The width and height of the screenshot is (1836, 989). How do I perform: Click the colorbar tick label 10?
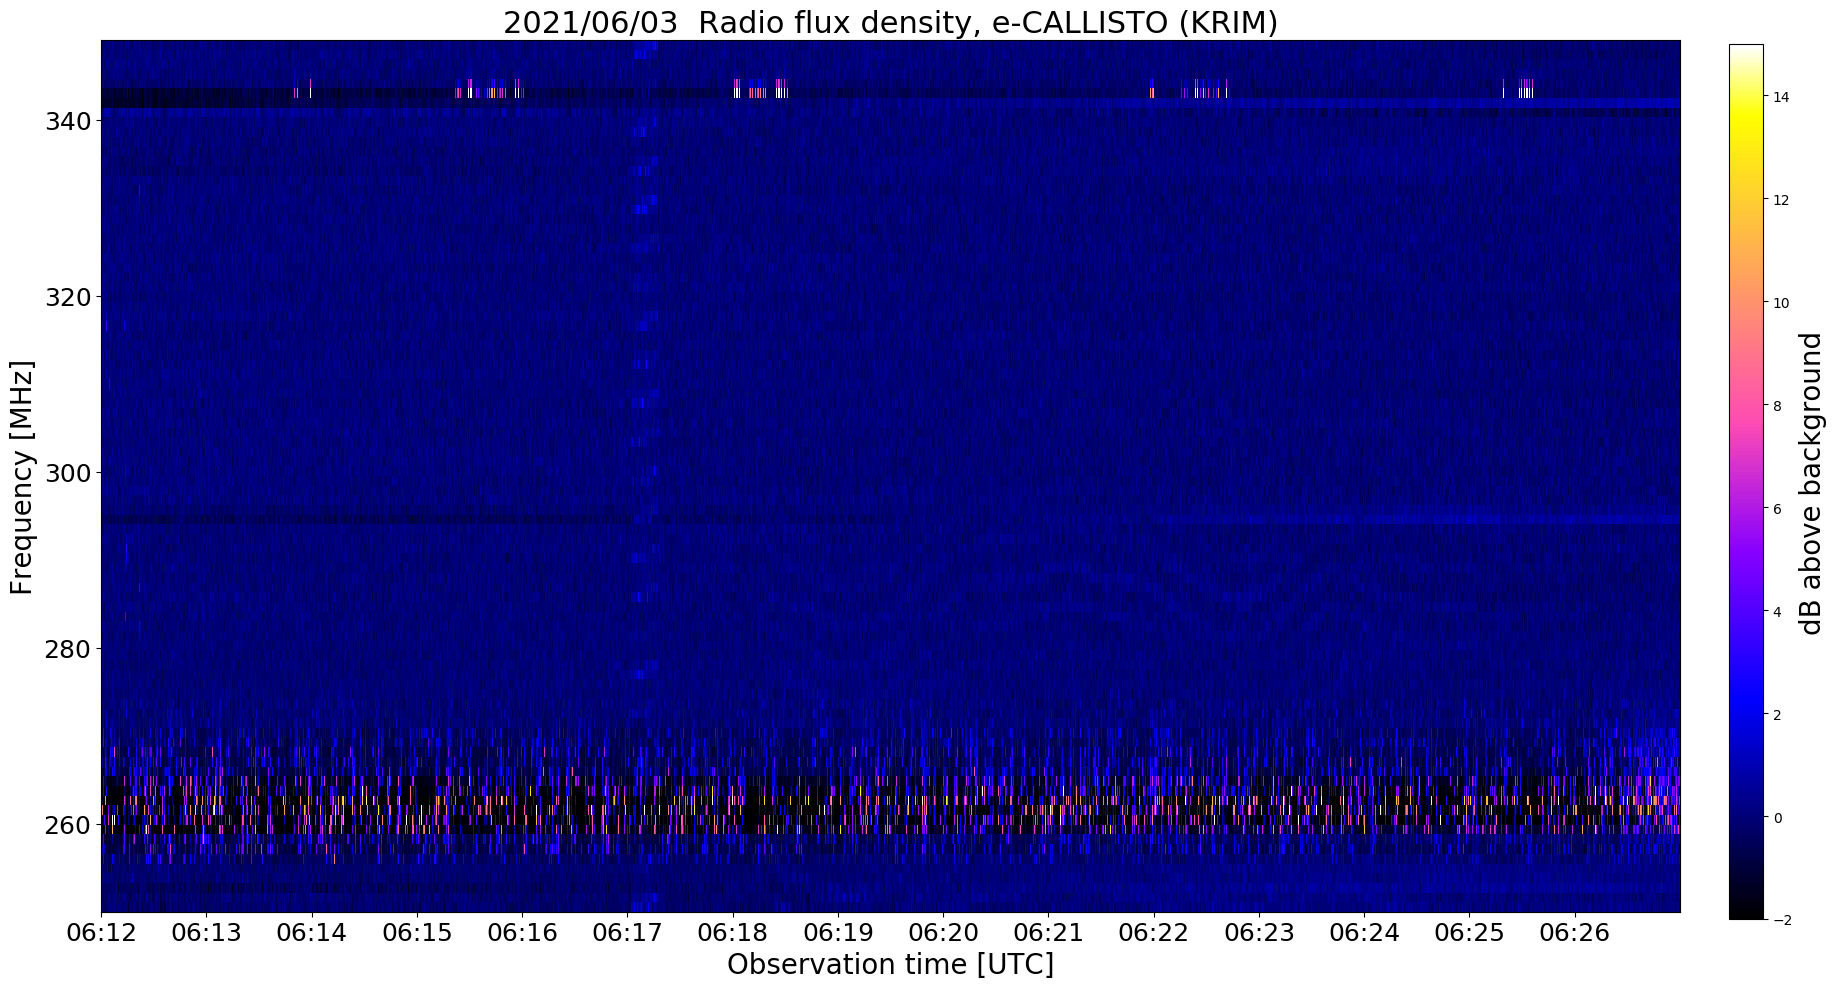1781,303
